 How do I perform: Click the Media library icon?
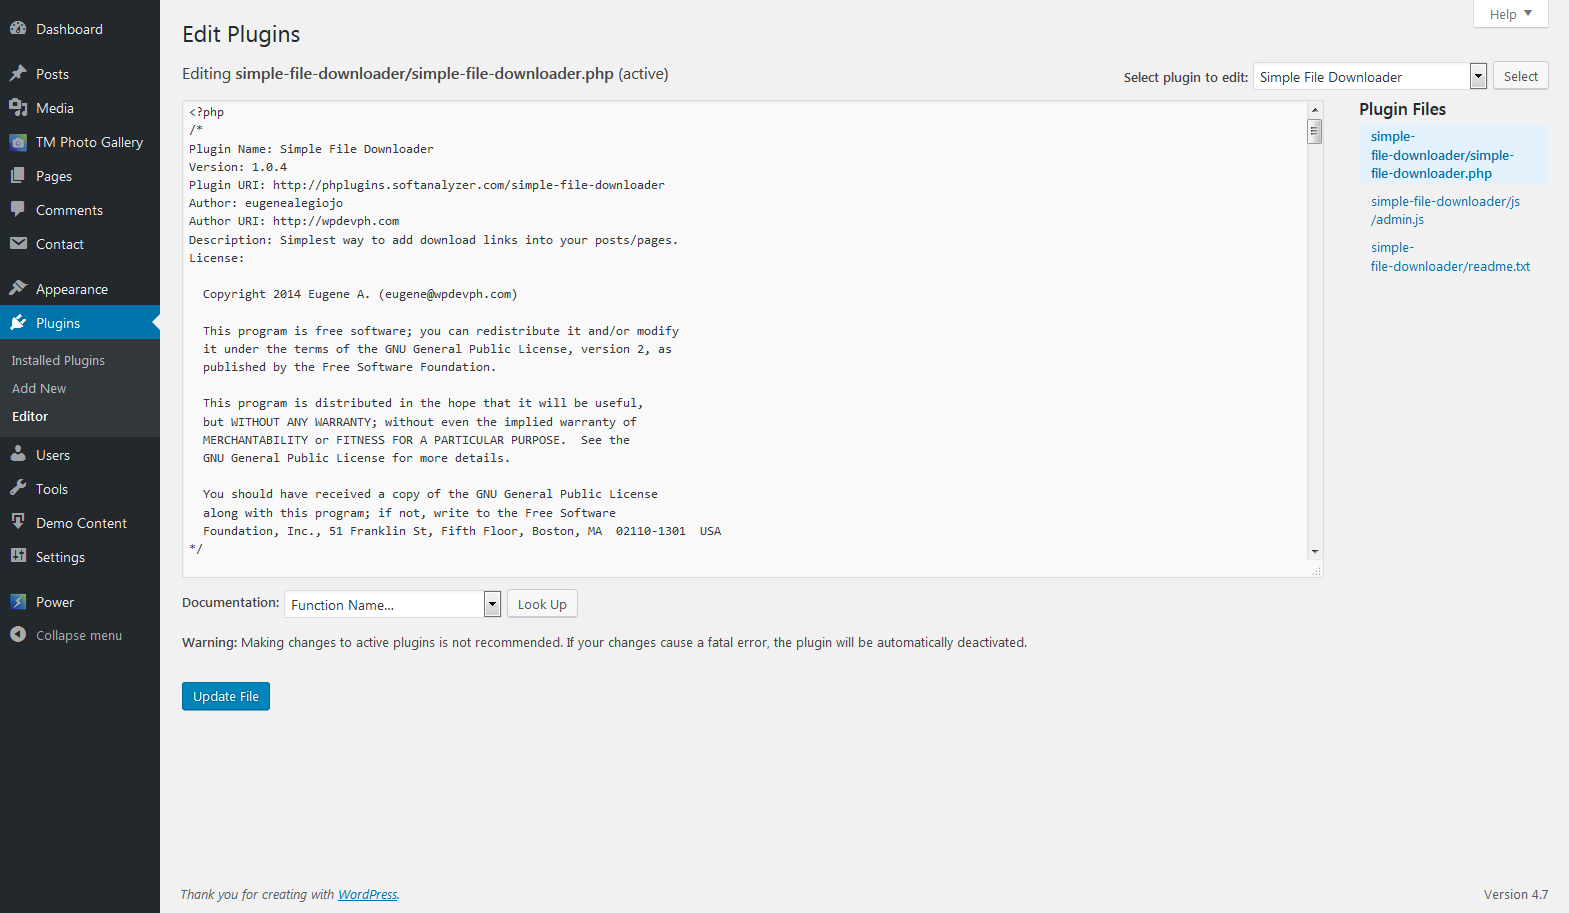click(x=18, y=108)
